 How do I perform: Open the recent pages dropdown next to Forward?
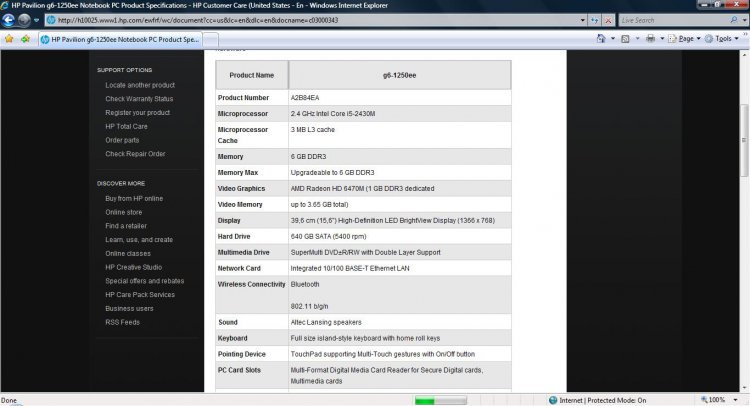[36, 20]
